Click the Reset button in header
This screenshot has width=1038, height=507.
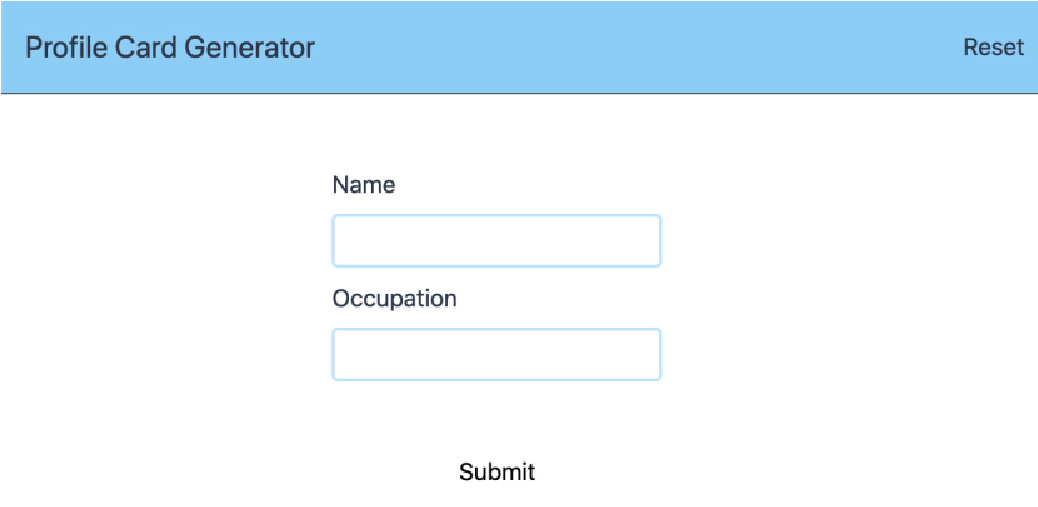[x=993, y=48]
